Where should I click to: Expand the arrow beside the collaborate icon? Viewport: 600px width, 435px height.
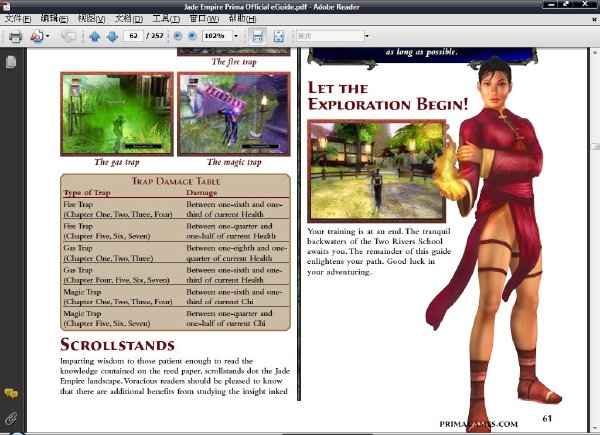coord(47,36)
